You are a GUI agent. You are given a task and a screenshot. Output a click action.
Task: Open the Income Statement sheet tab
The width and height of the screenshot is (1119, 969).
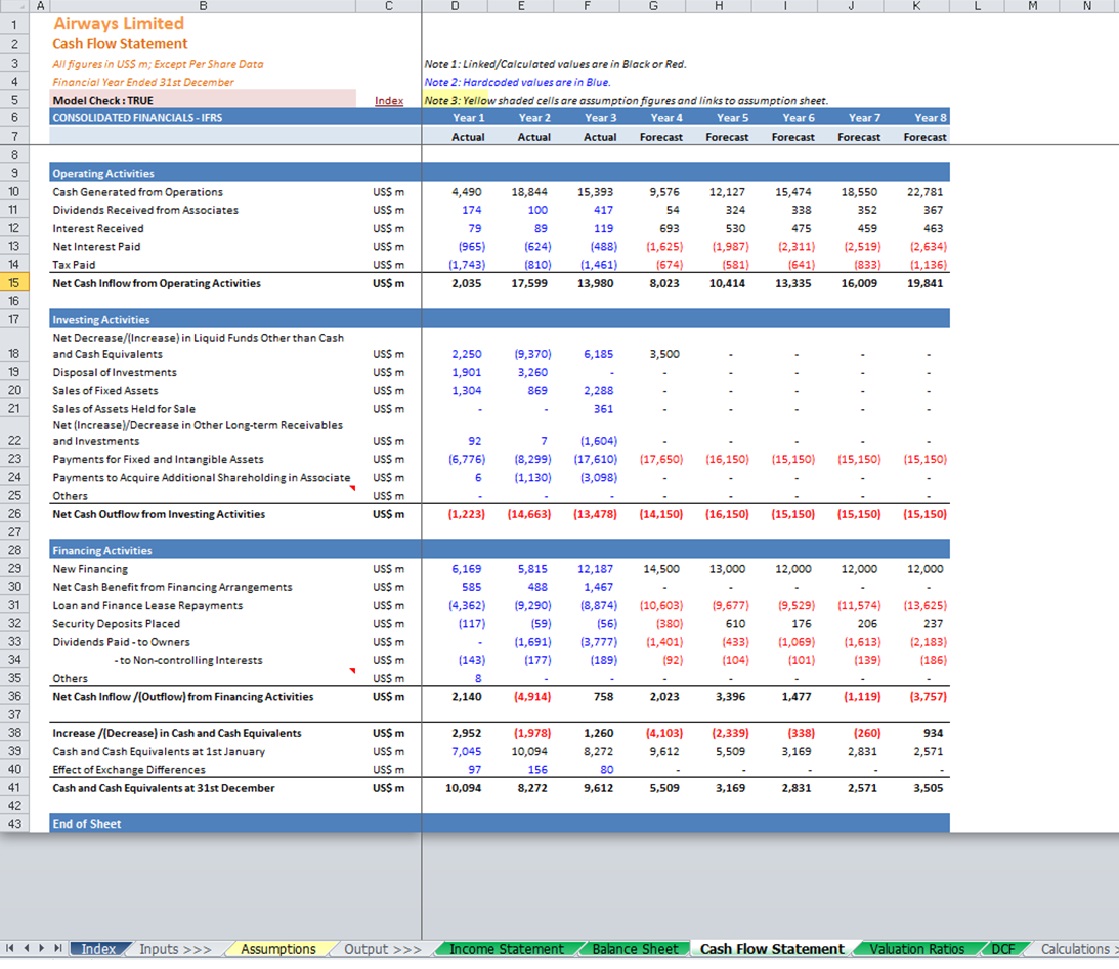[506, 949]
